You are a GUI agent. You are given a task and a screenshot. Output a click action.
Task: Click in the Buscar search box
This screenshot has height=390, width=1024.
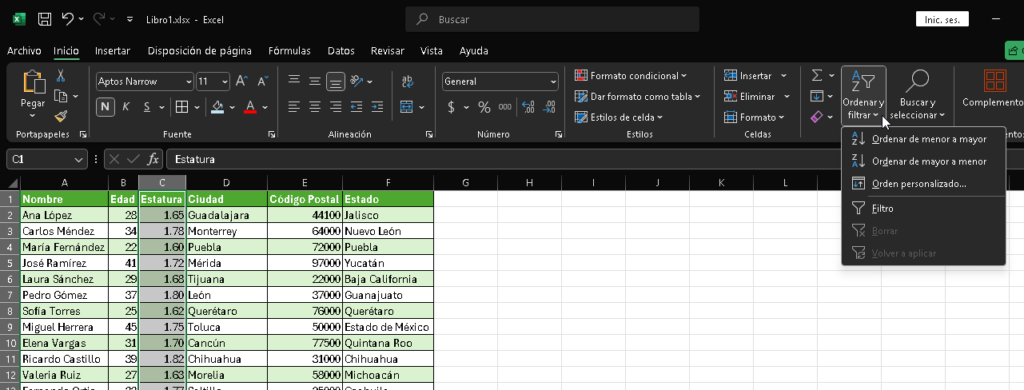(x=552, y=20)
